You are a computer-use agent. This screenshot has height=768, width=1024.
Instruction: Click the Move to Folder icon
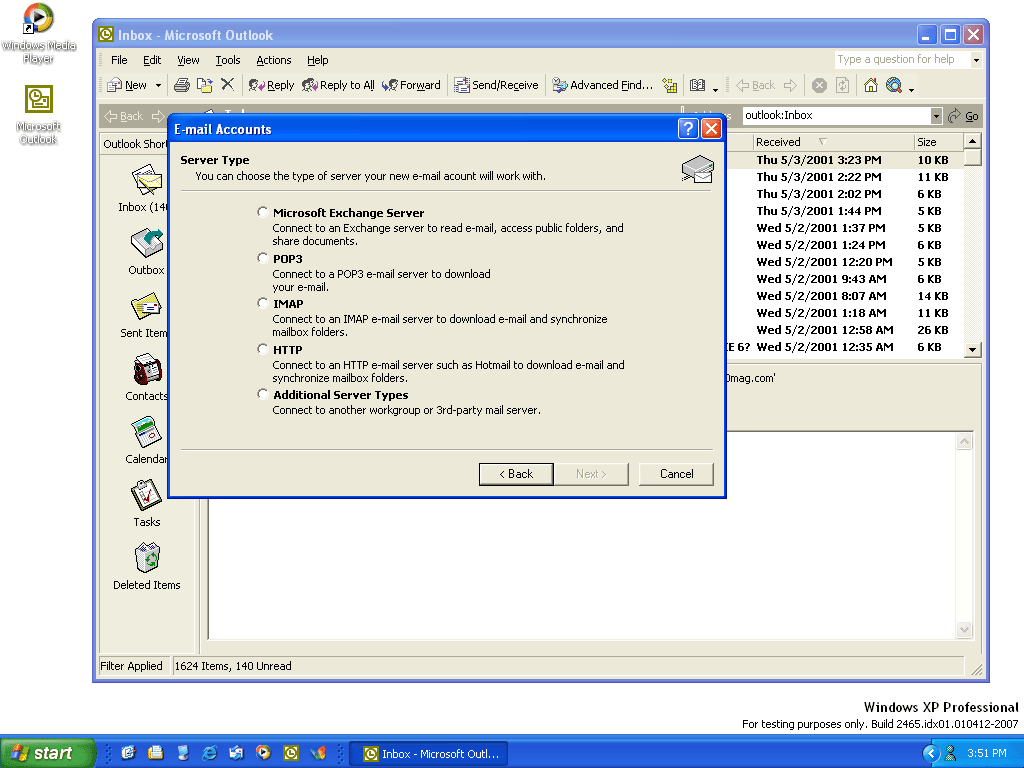(204, 85)
